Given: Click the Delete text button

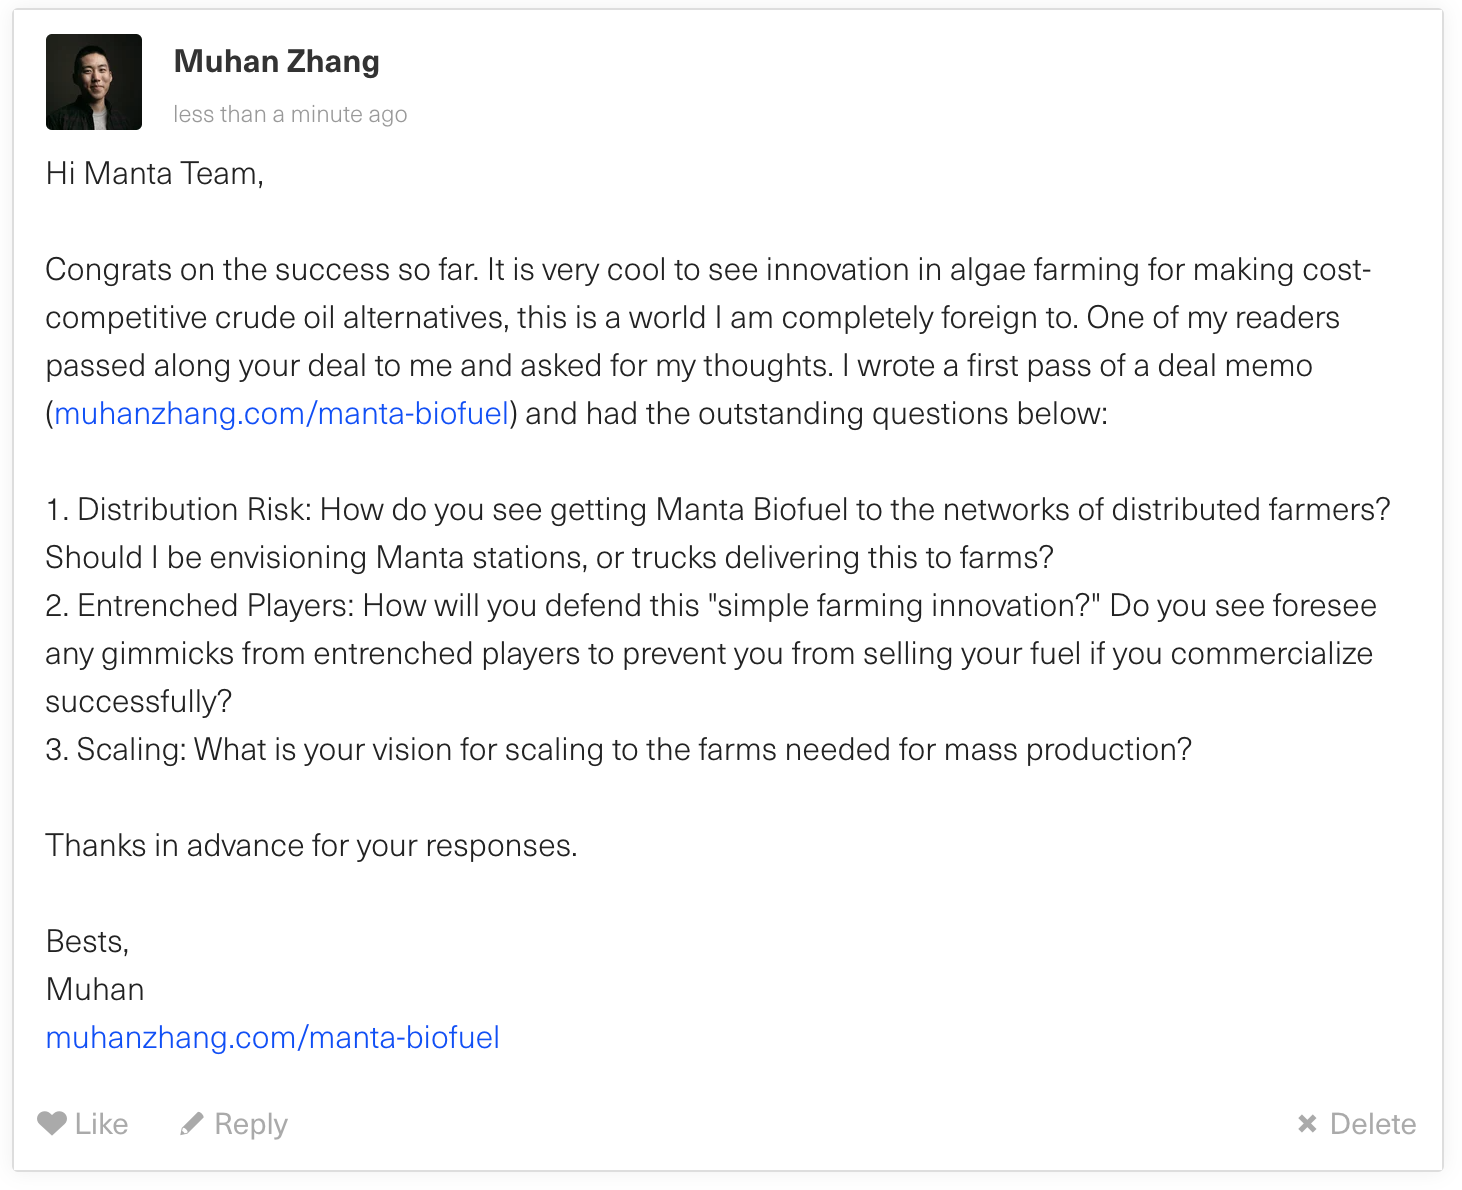Looking at the screenshot, I should 1373,1124.
